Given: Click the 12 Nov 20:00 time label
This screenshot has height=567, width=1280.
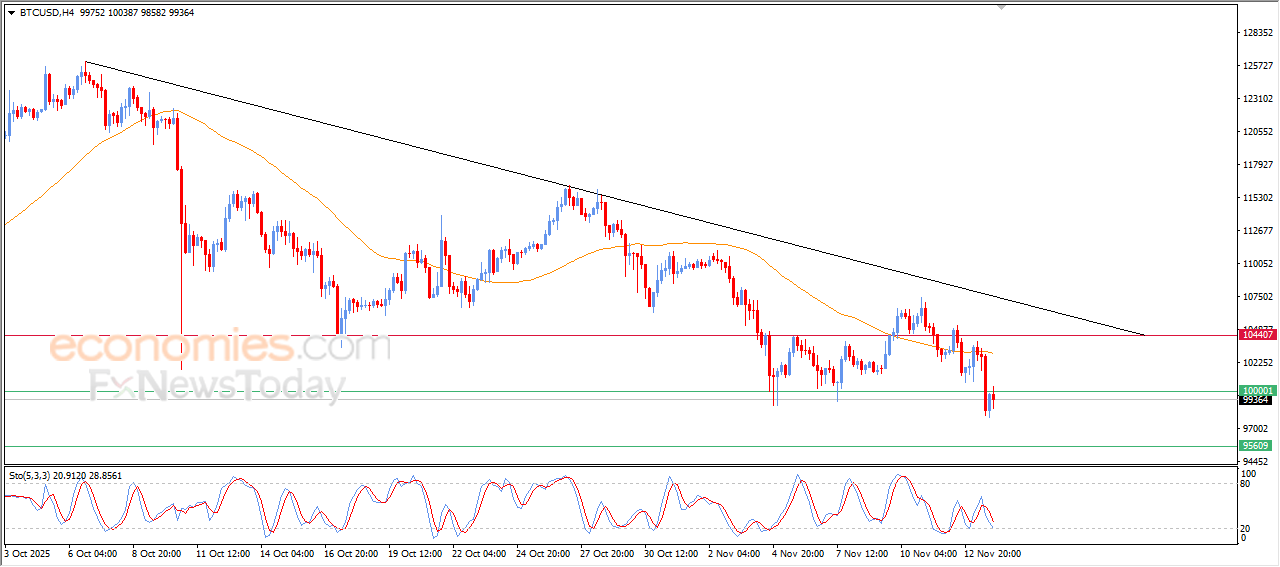Looking at the screenshot, I should (x=992, y=552).
